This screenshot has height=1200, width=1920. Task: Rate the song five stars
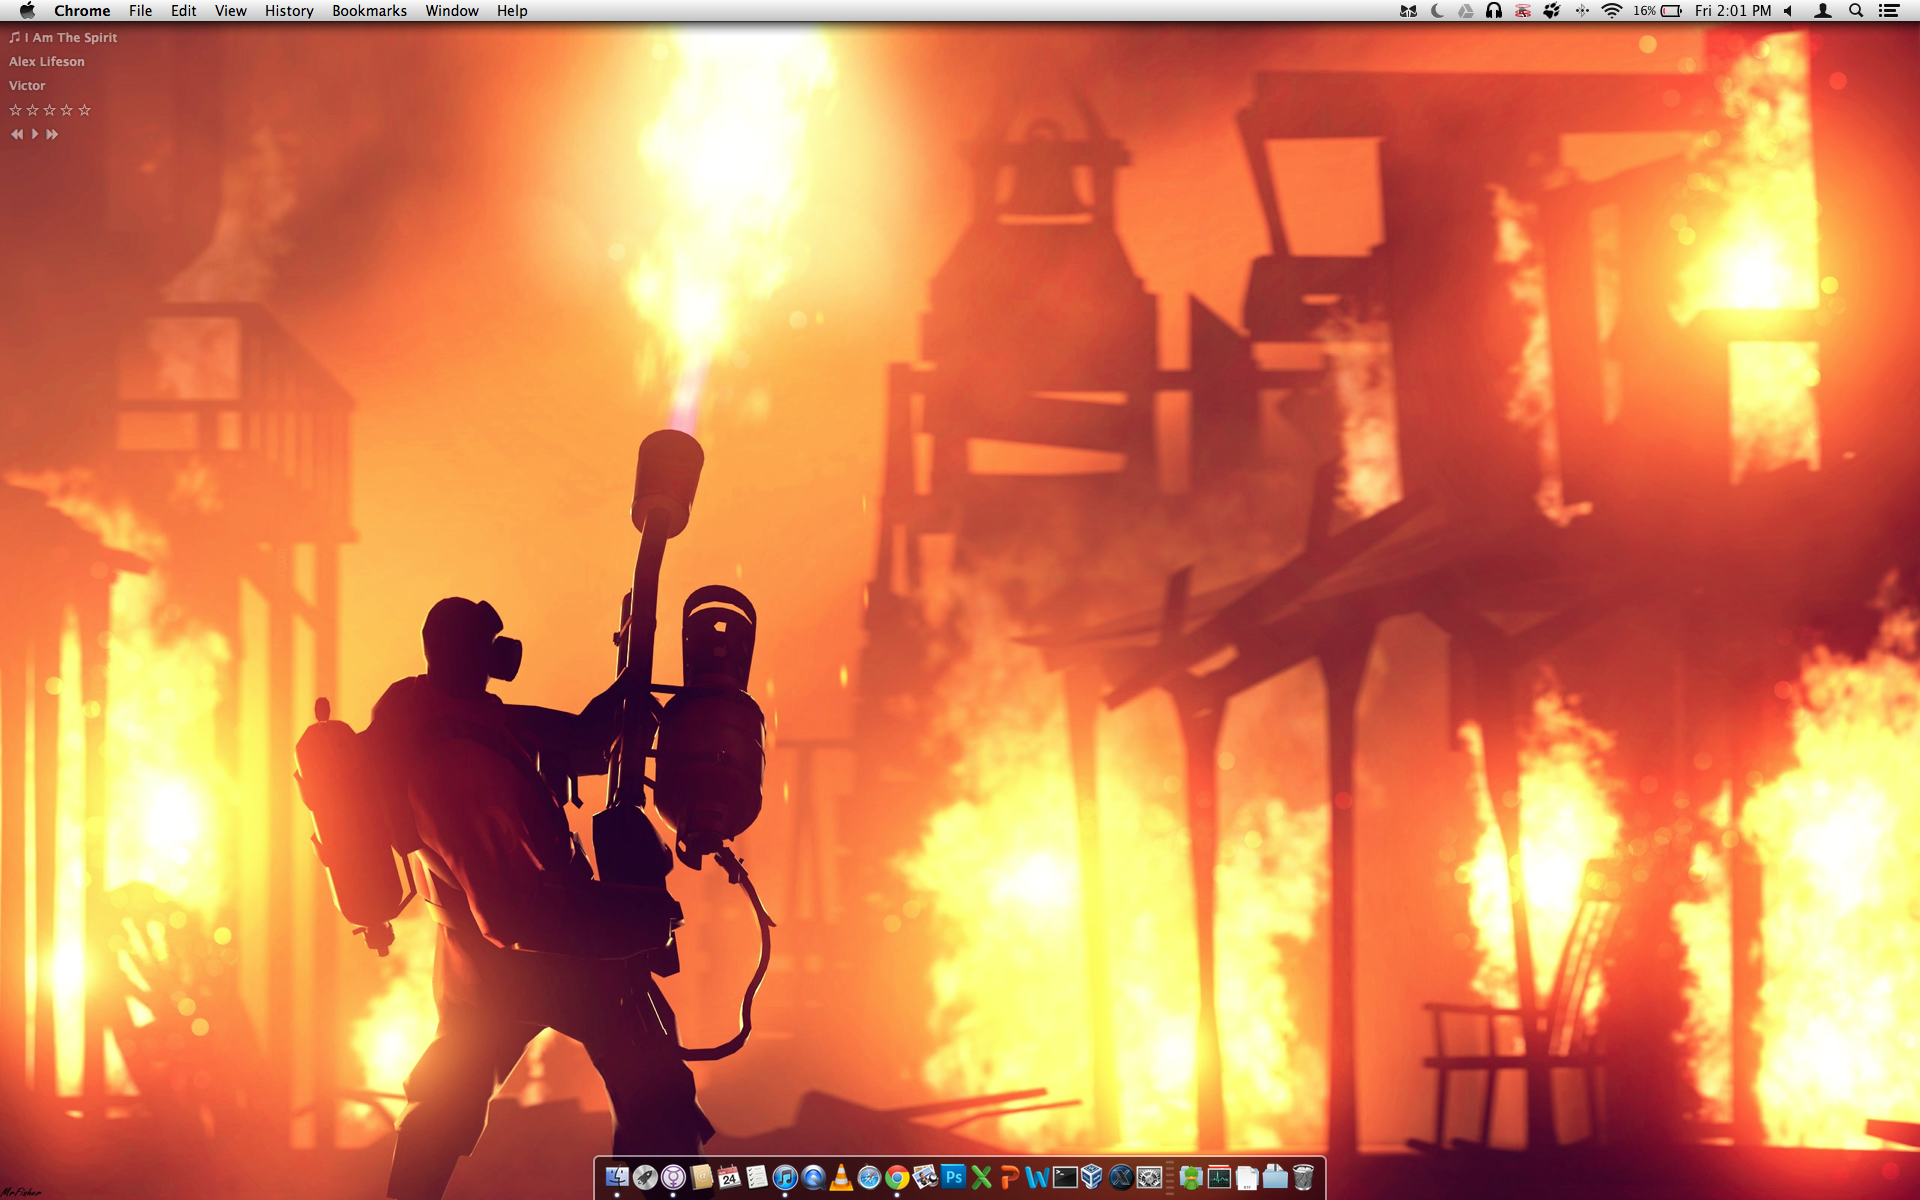84,110
